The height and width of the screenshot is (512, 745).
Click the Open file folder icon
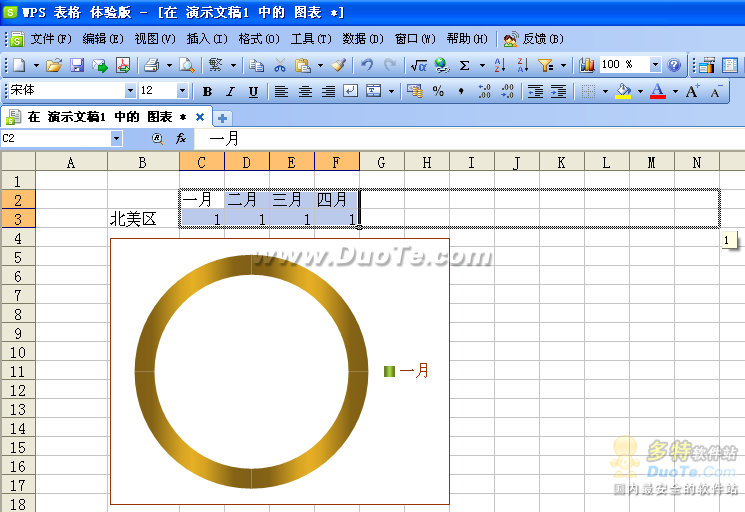[54, 65]
